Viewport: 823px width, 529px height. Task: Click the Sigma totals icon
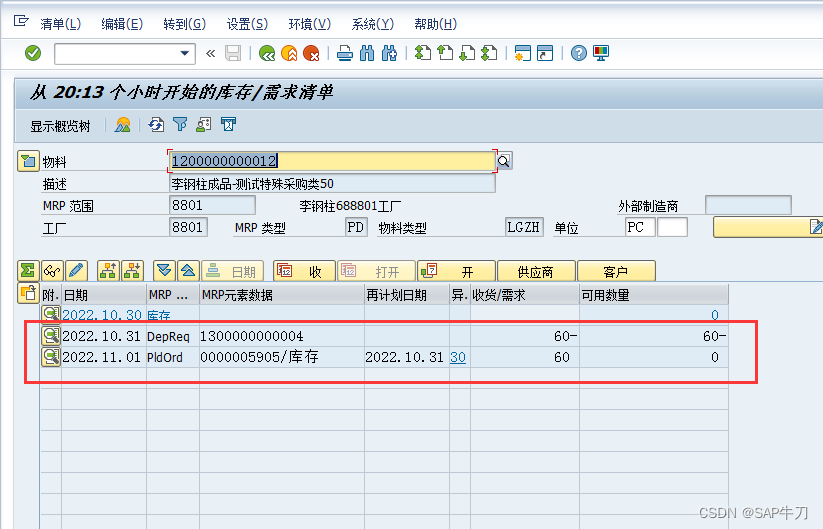click(x=28, y=271)
